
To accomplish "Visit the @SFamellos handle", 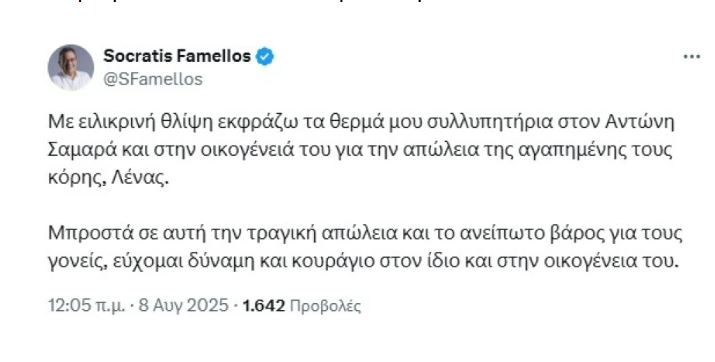I will coord(153,79).
